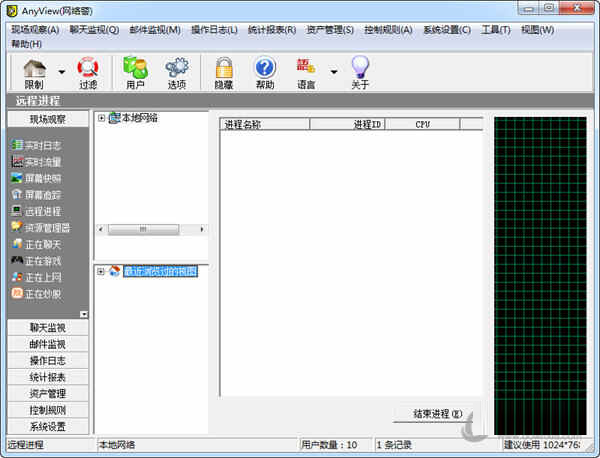Open 资源管理器 in the sidebar
The width and height of the screenshot is (600, 458).
point(41,228)
